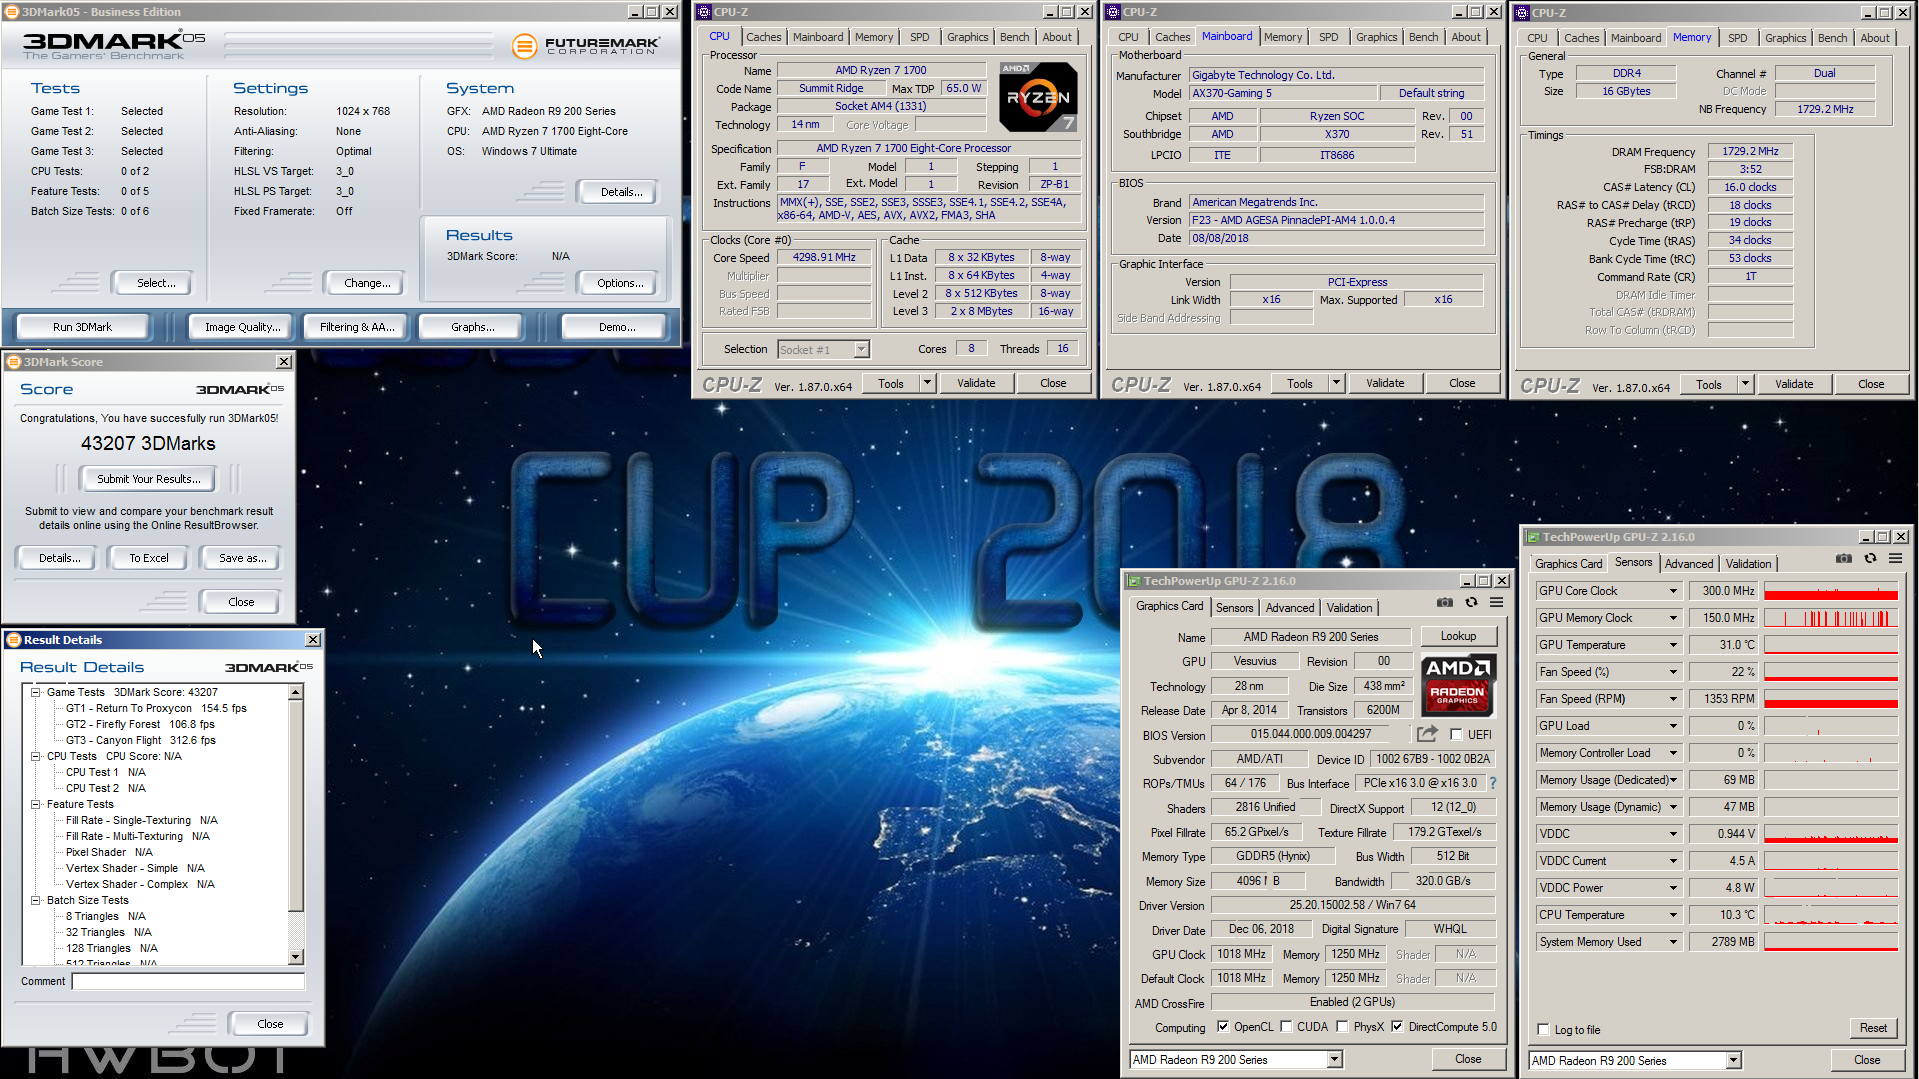Viewport: 1919px width, 1079px height.
Task: Click the AMD Radeon Graphics logo
Action: coord(1458,685)
